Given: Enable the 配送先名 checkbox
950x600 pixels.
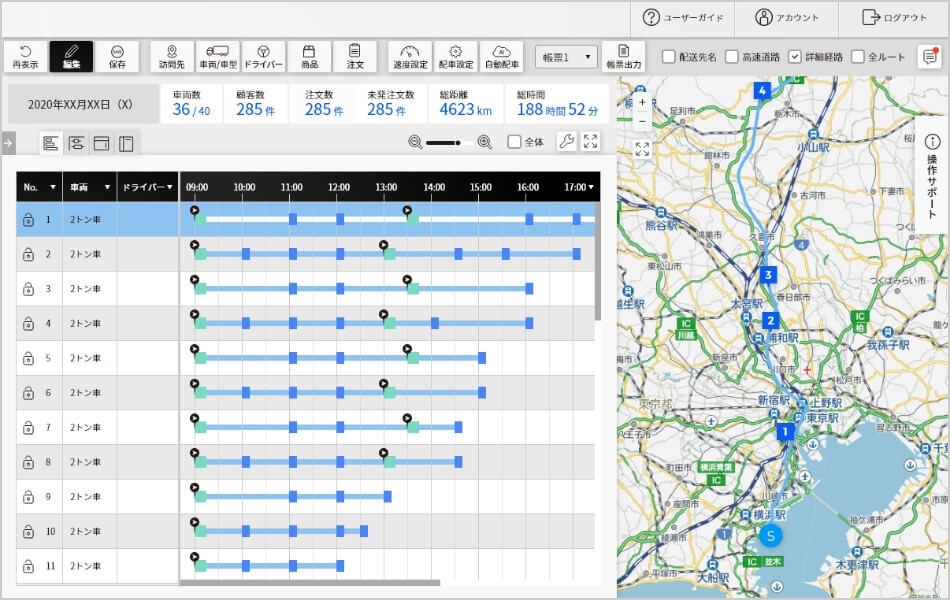Looking at the screenshot, I should (x=669, y=57).
